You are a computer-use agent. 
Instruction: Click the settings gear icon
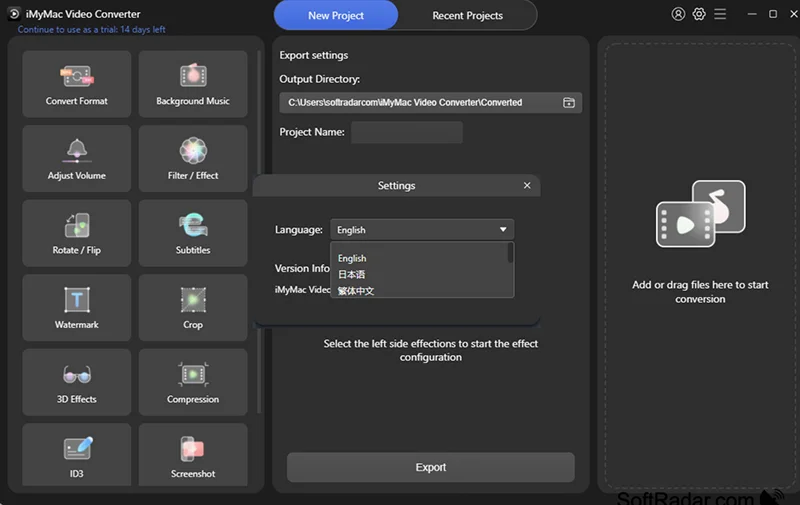pyautogui.click(x=699, y=14)
